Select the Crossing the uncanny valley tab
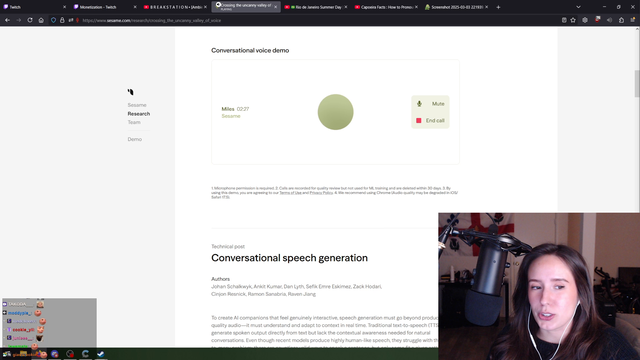Image resolution: width=640 pixels, height=360 pixels. pos(246,7)
